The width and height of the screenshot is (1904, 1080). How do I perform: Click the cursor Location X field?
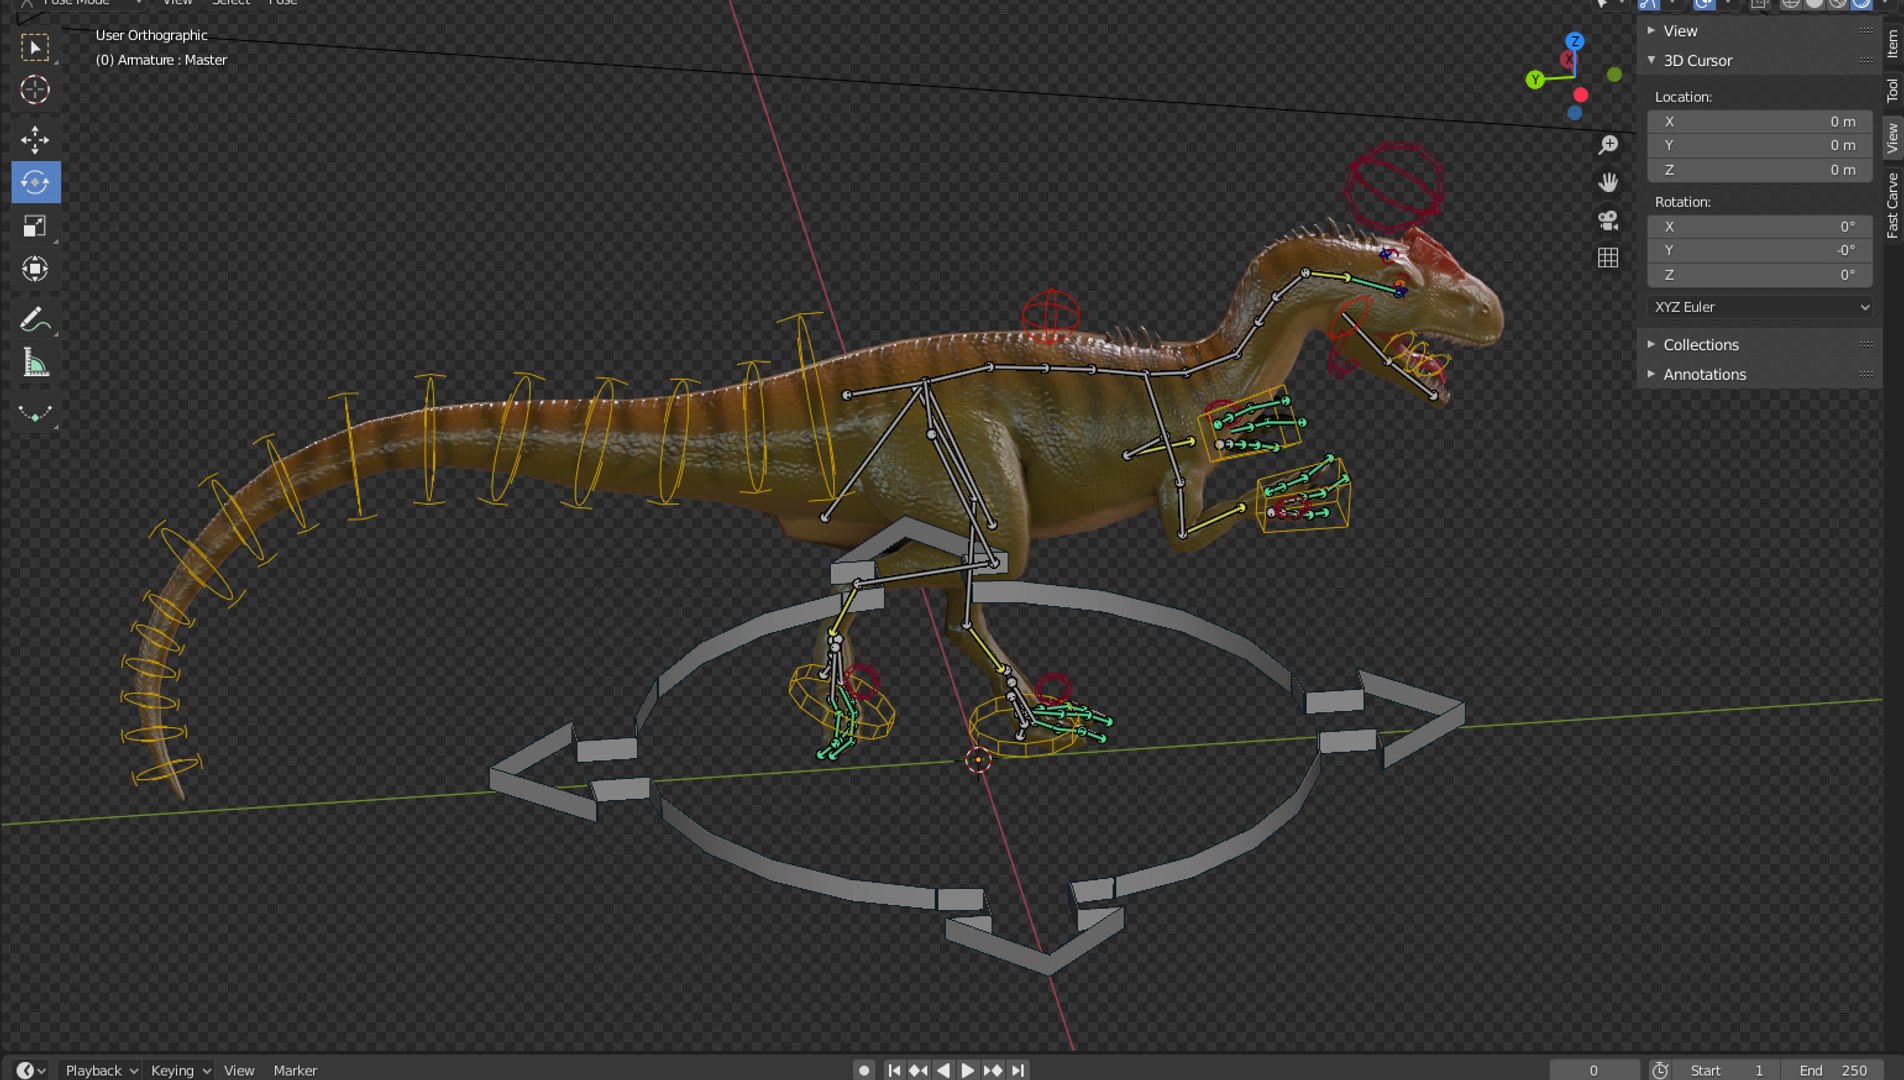[1760, 121]
